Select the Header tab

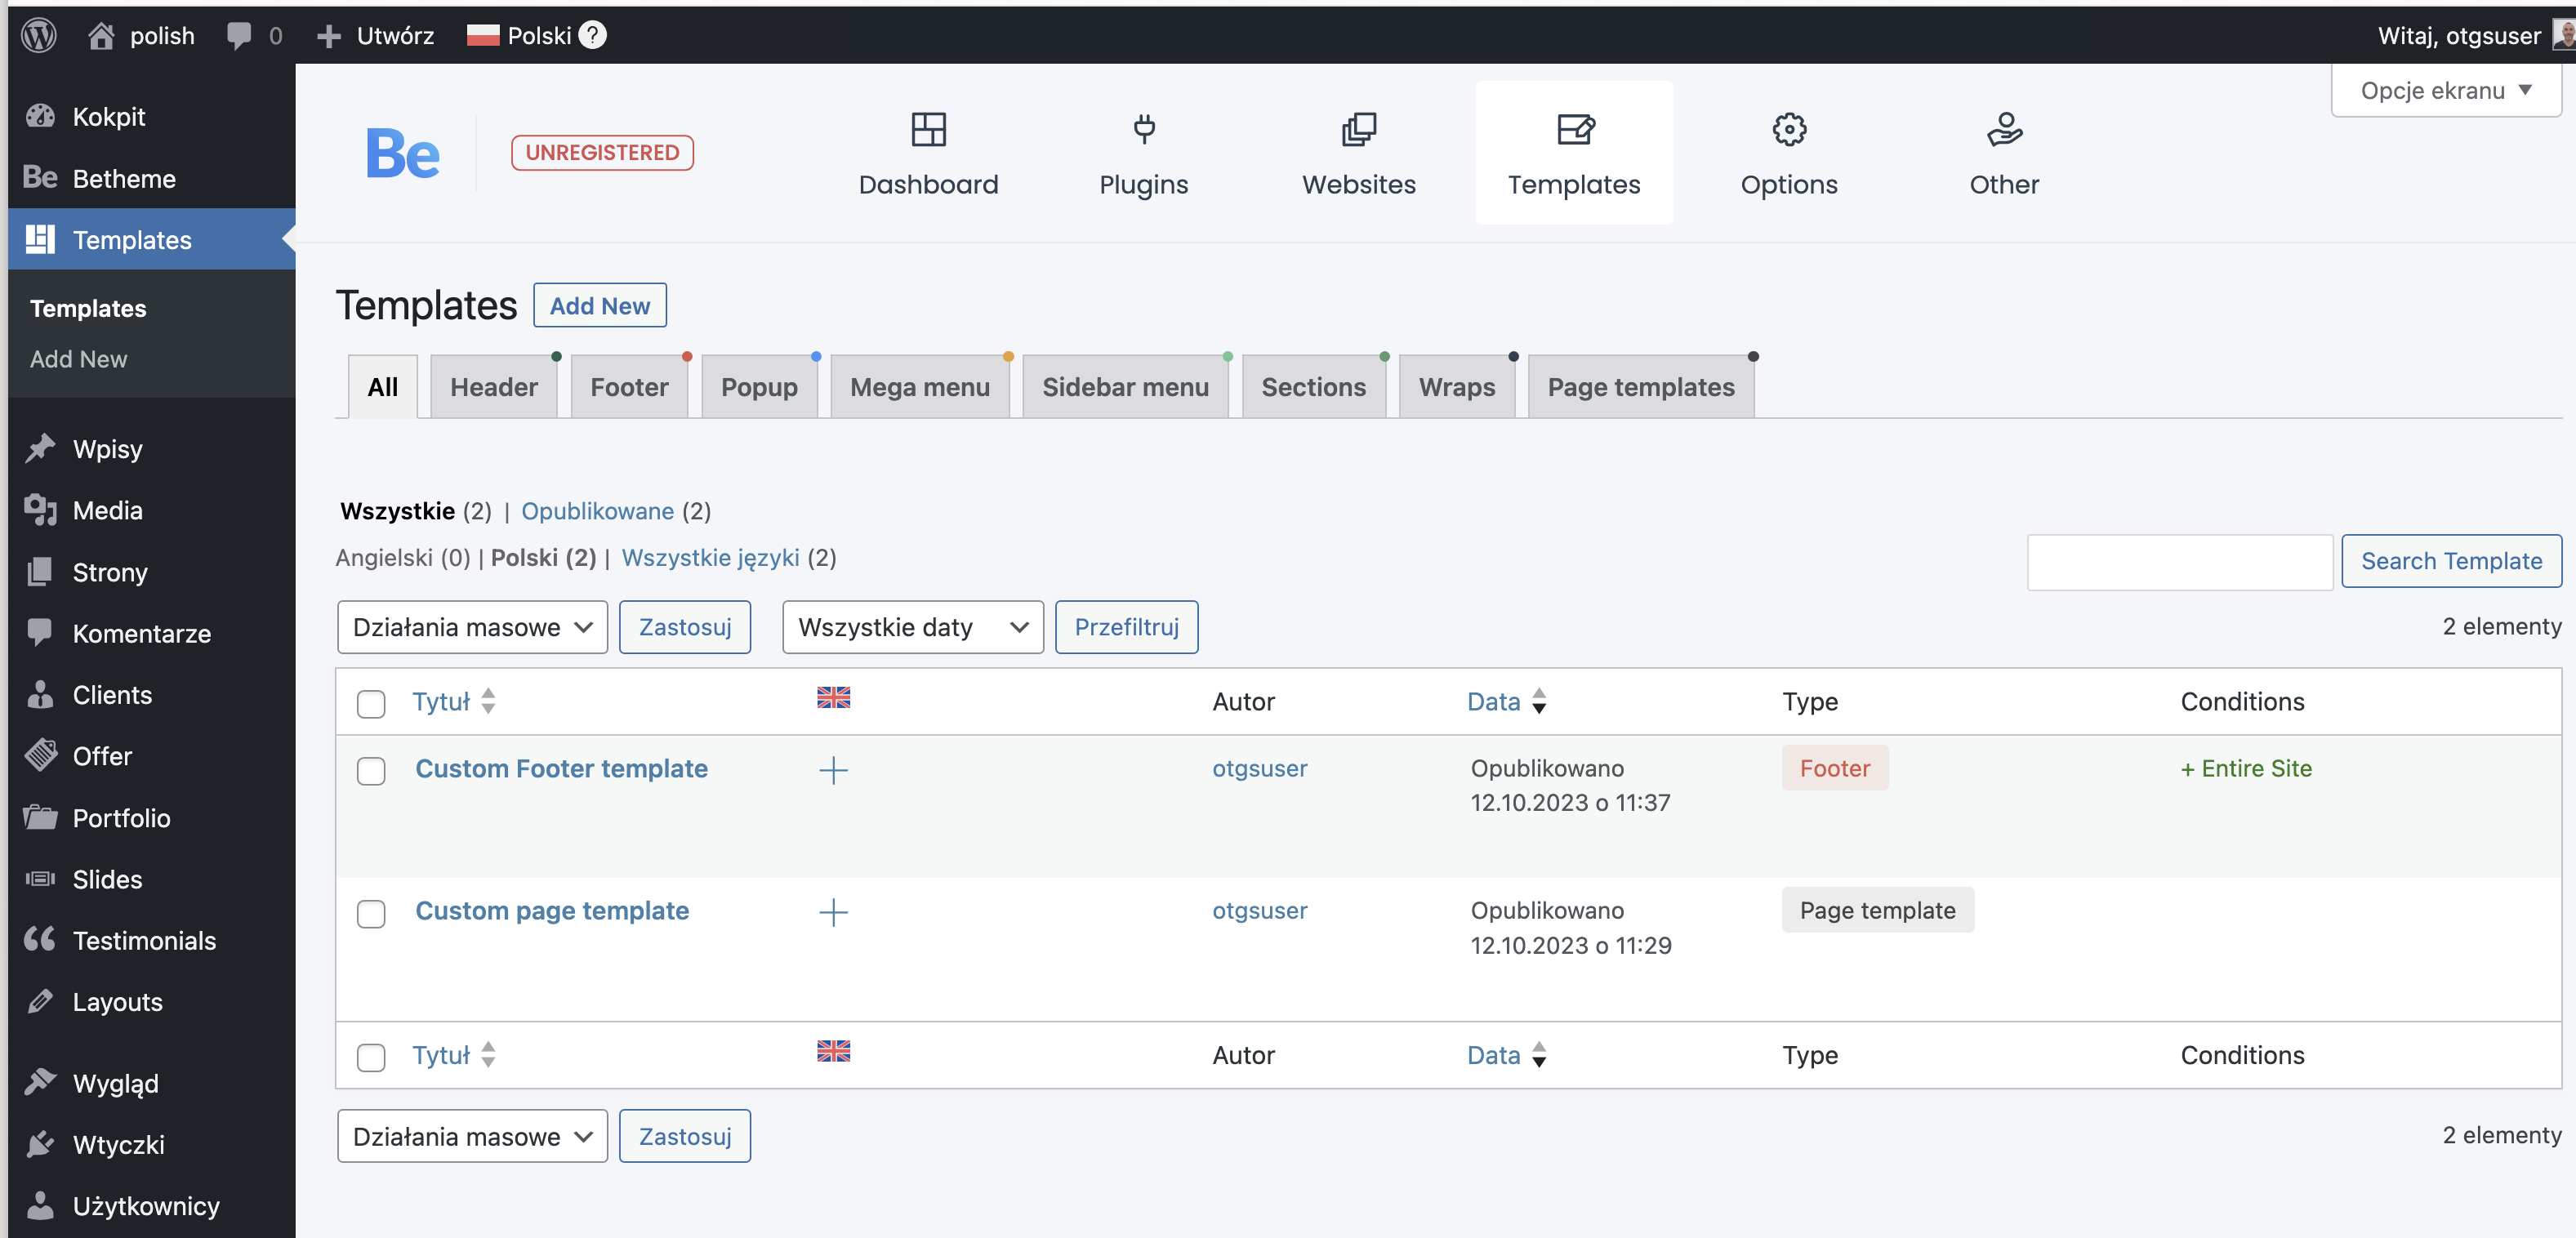494,386
